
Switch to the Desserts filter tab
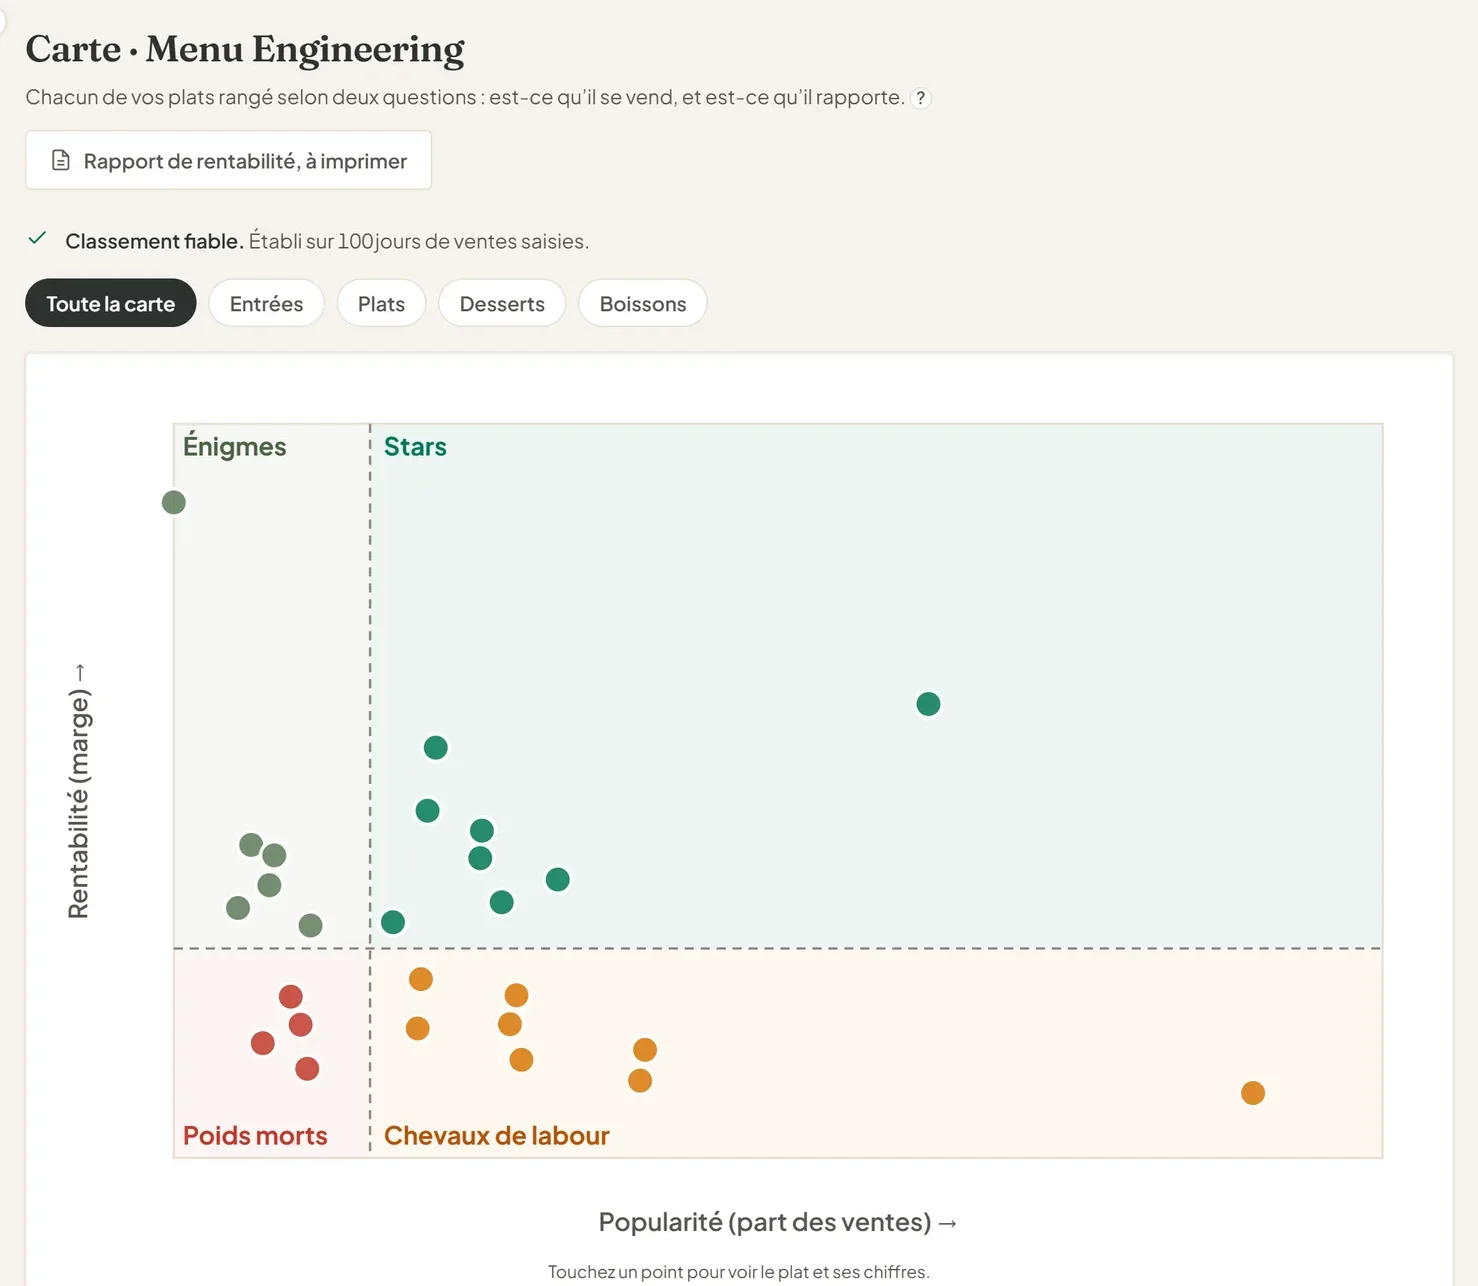pos(502,303)
